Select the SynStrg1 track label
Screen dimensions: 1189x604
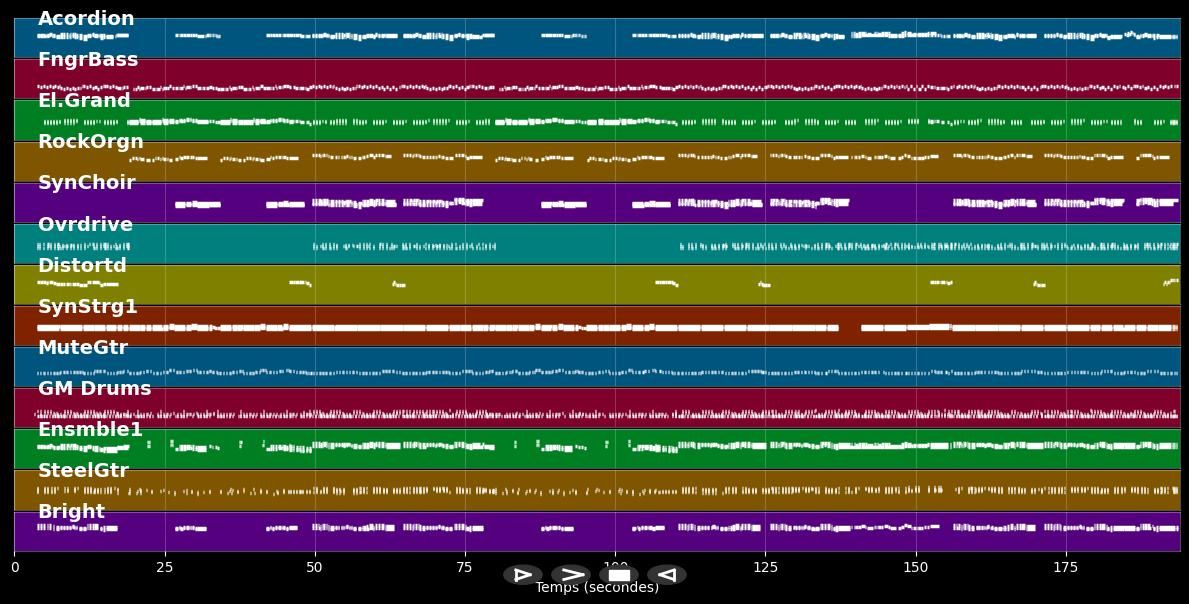tap(88, 307)
